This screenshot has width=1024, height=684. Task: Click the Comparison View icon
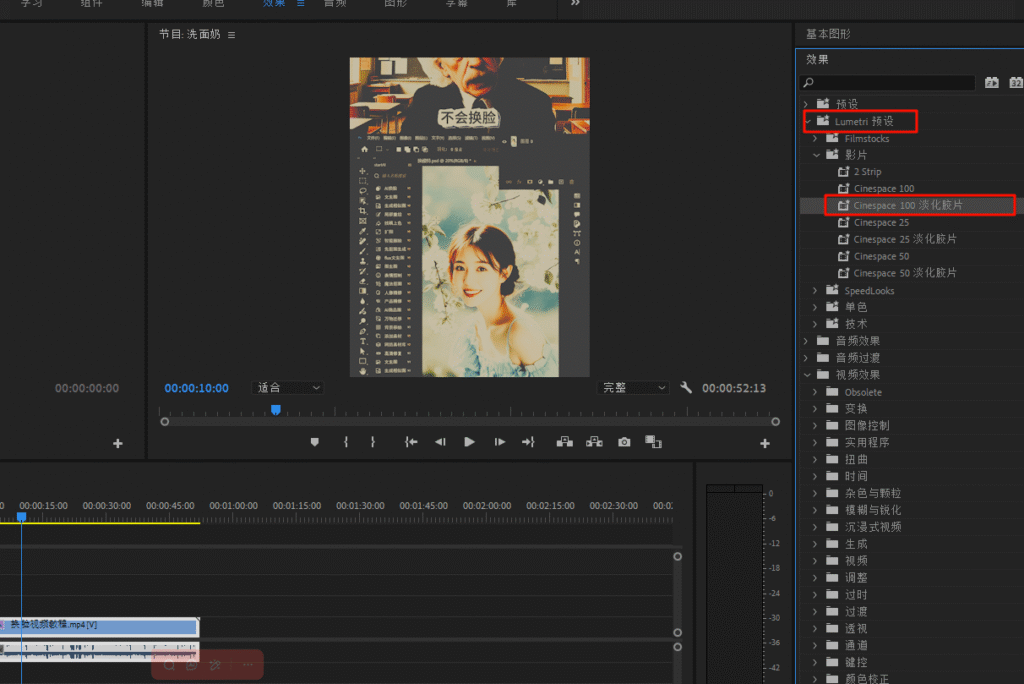653,442
